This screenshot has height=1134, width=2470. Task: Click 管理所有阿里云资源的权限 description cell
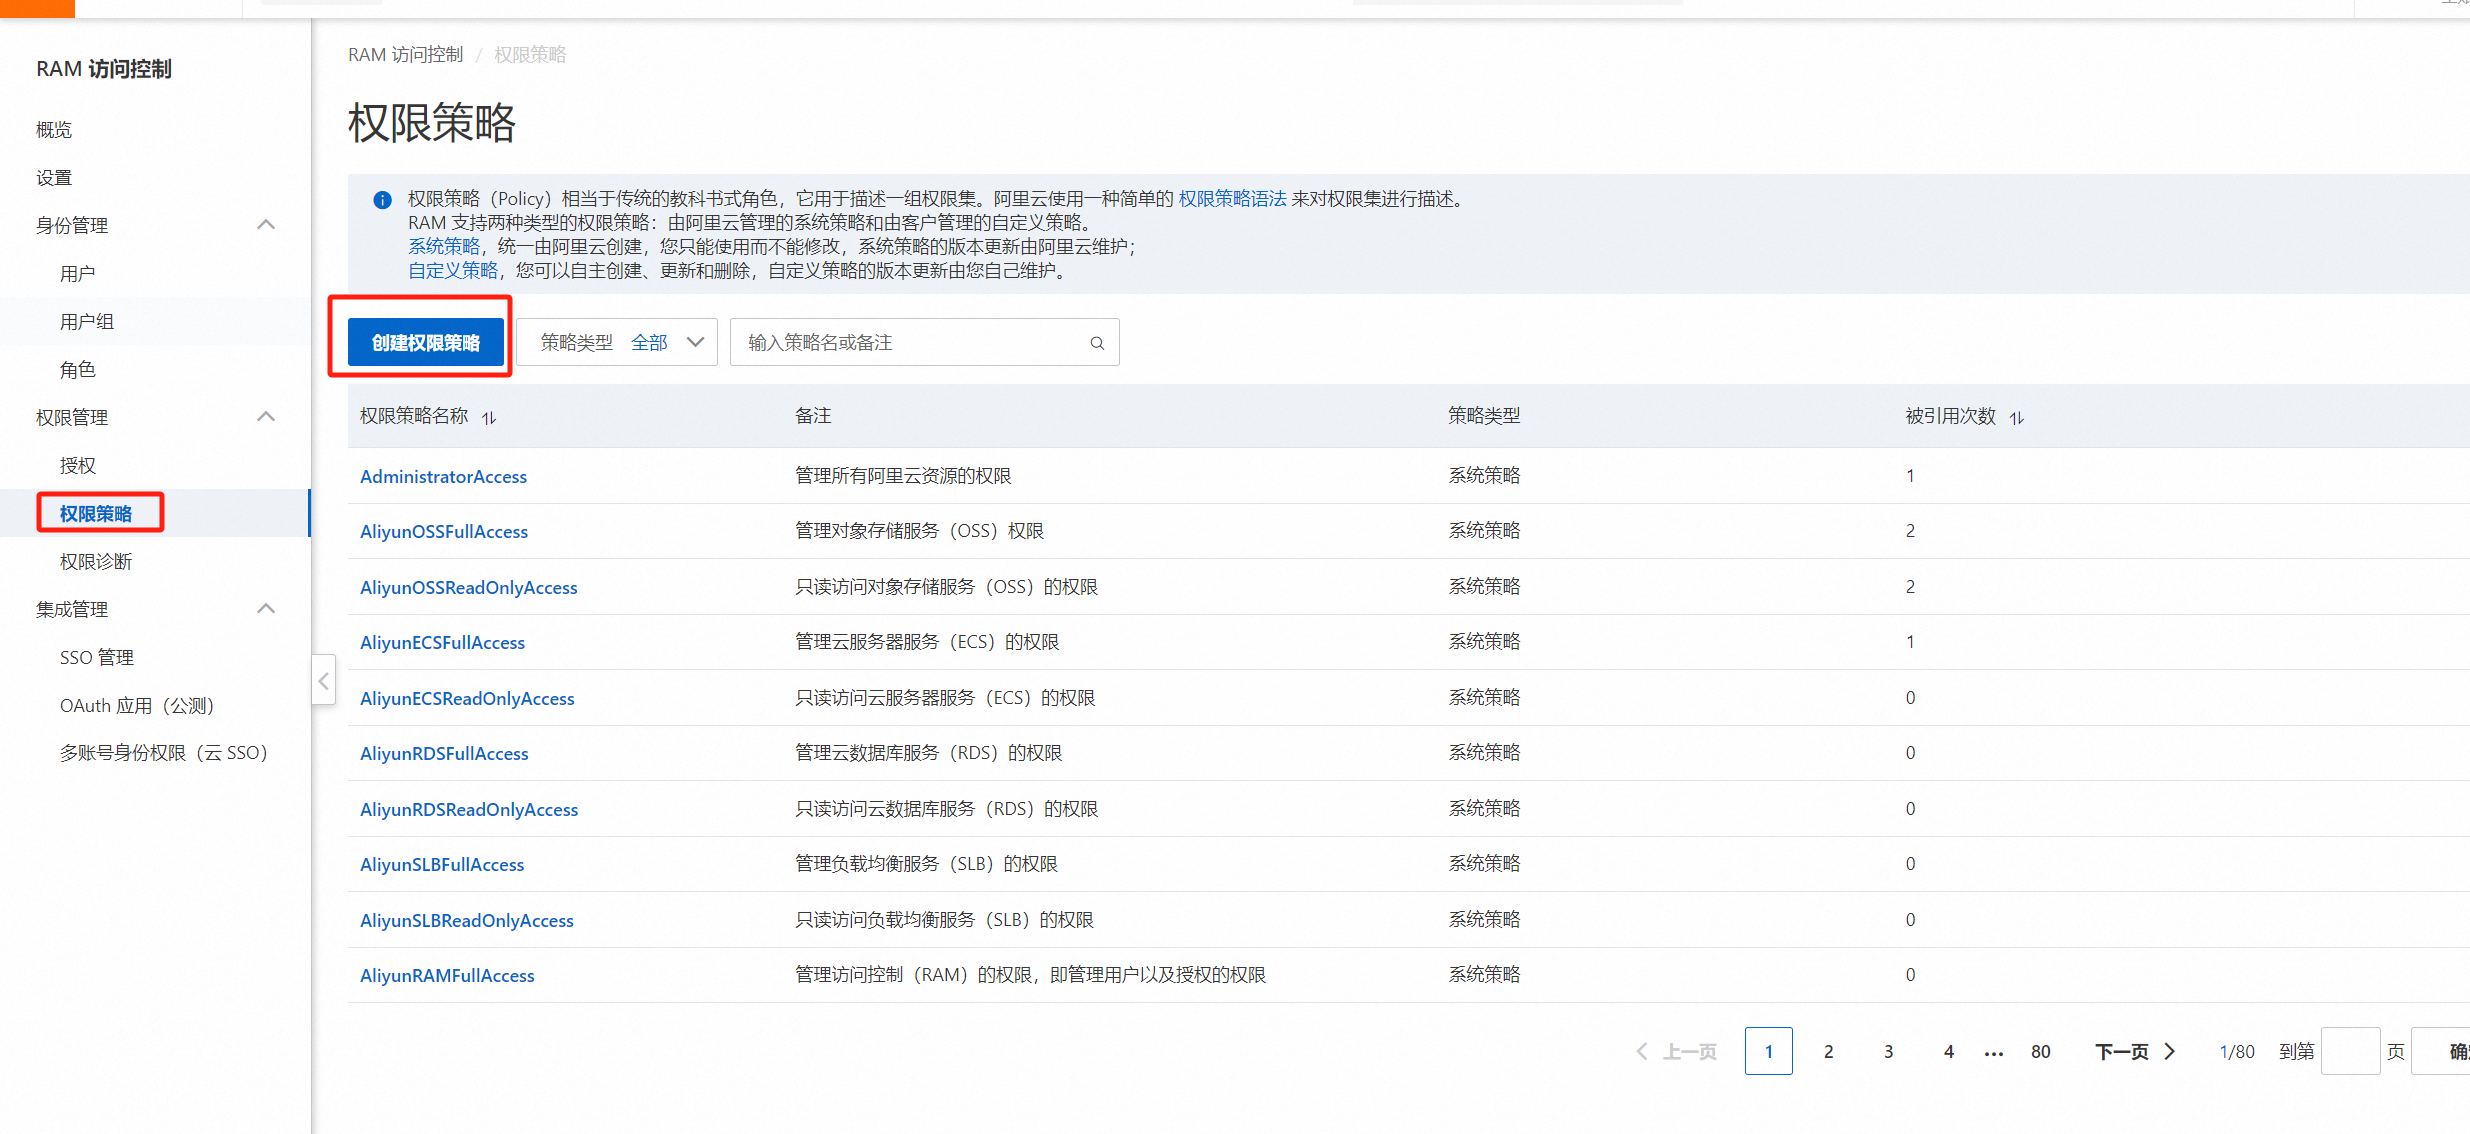(x=903, y=476)
